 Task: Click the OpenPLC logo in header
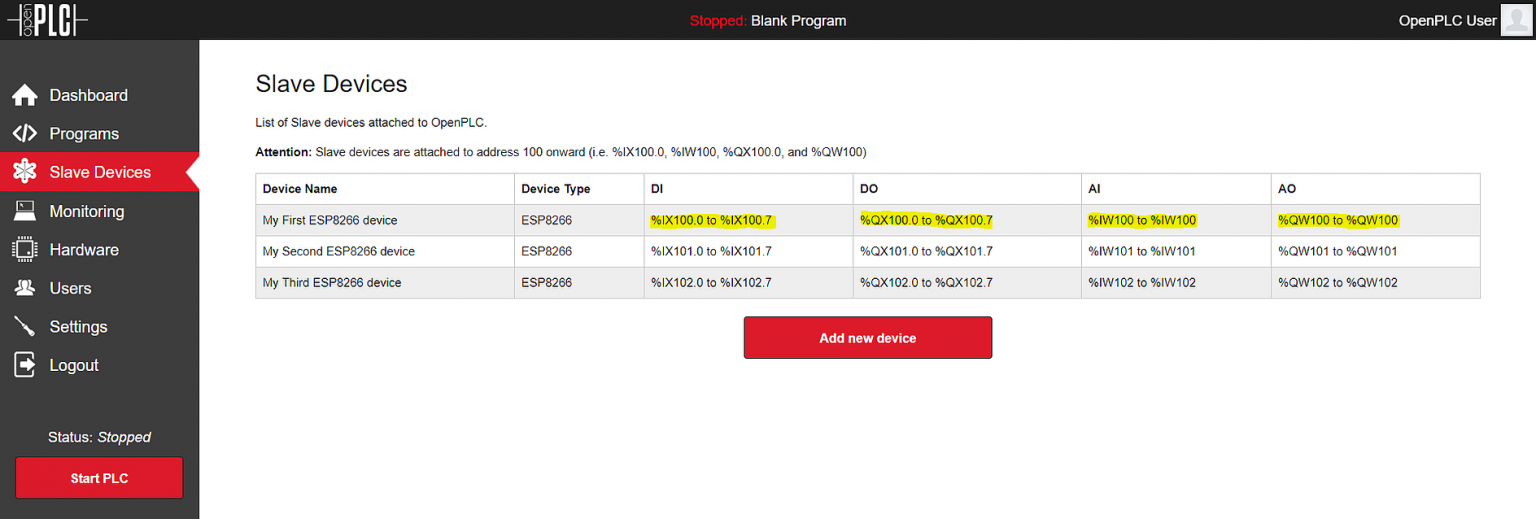click(x=47, y=20)
